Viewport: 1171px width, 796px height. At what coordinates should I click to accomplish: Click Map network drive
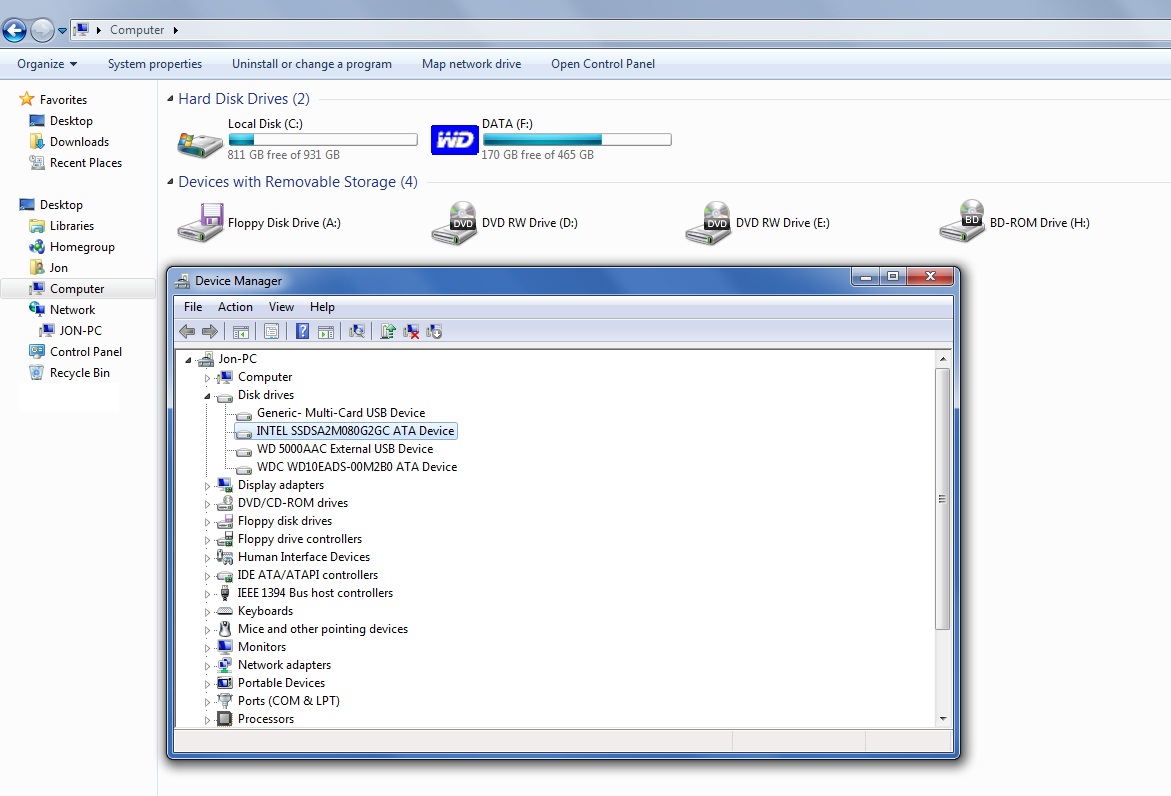pos(471,64)
